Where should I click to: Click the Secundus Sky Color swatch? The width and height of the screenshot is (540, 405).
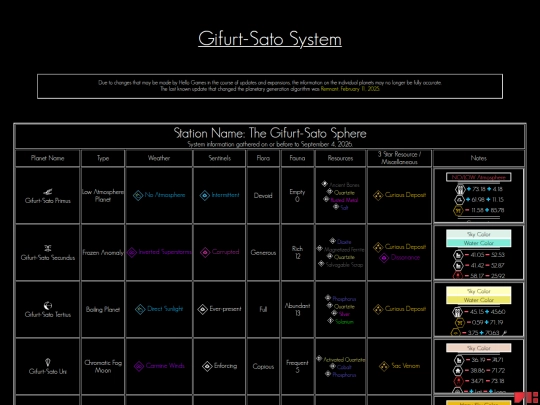coord(478,235)
